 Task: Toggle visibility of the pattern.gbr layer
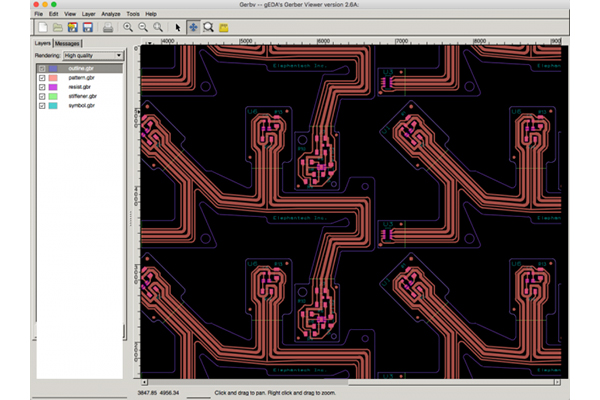click(41, 77)
